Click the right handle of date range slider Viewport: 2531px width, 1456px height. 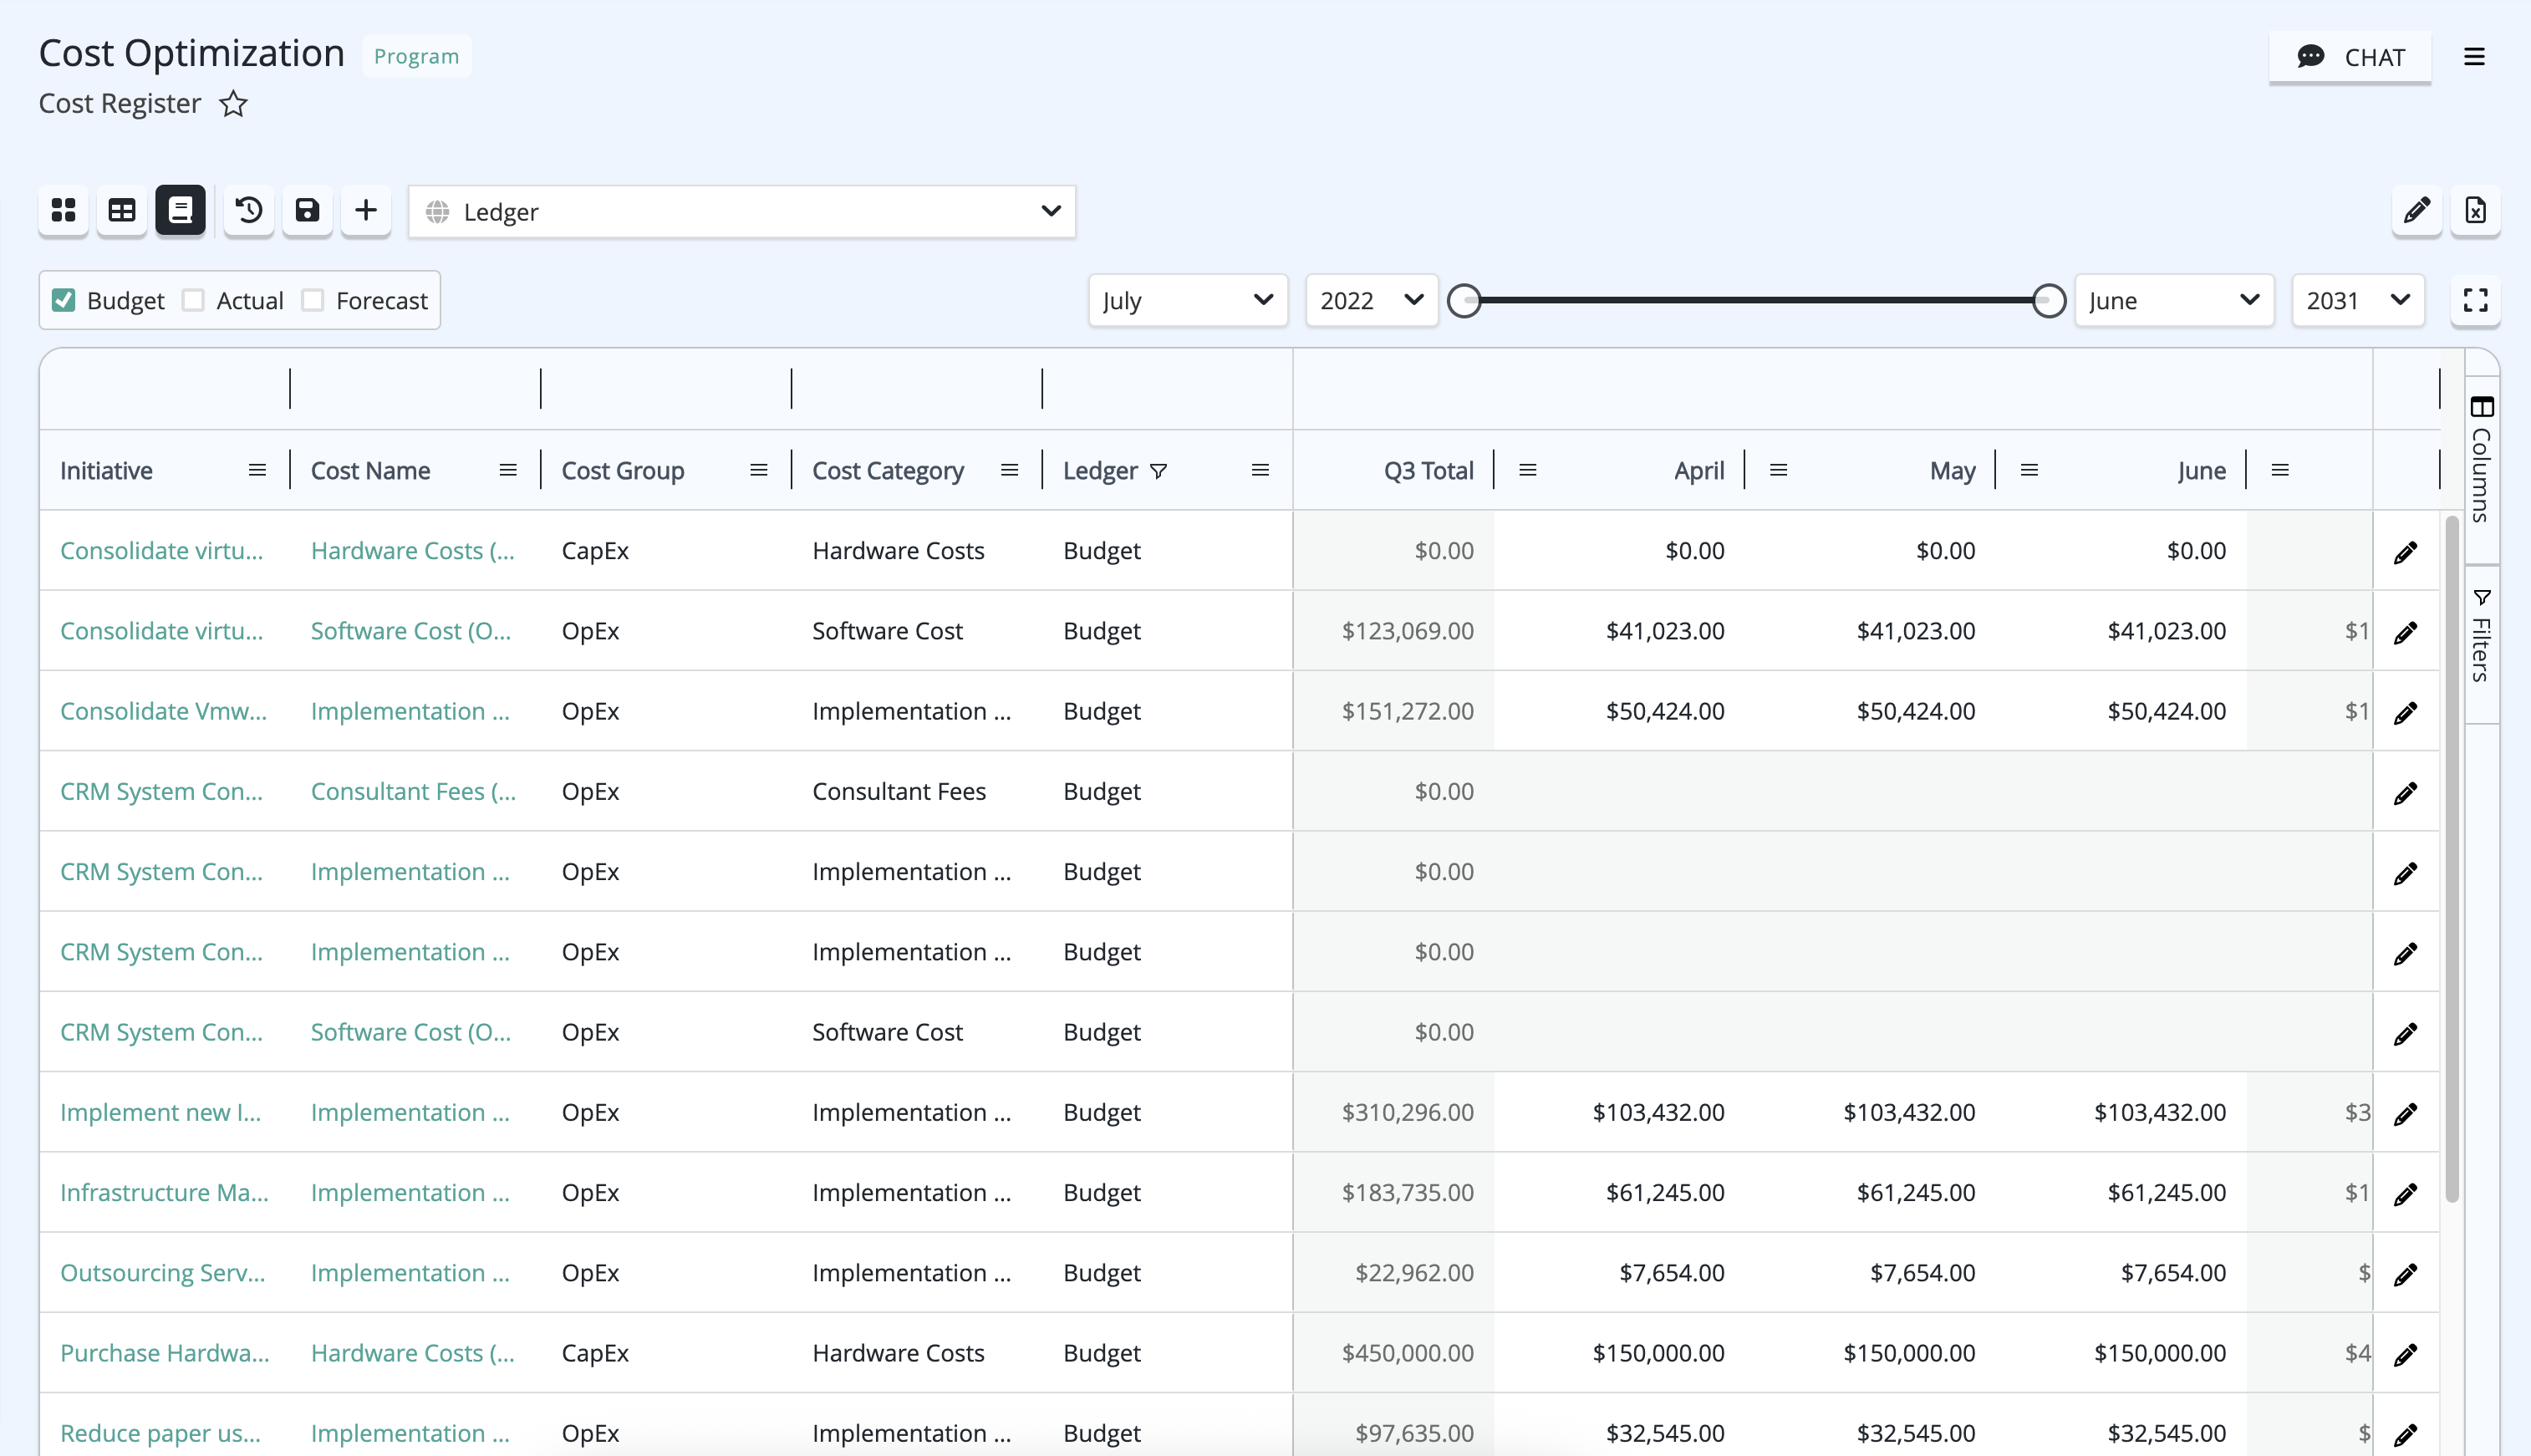(2049, 300)
